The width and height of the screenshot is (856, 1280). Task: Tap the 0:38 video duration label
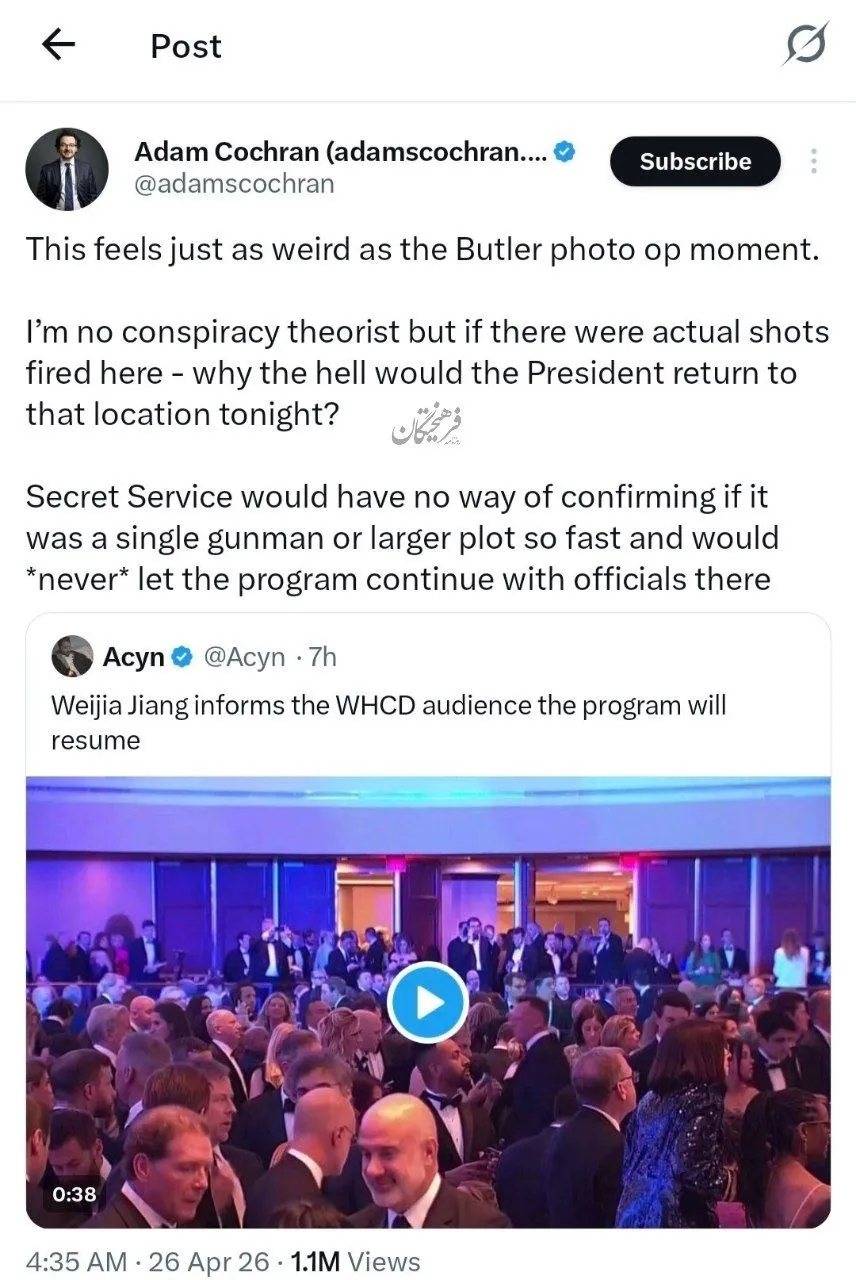click(72, 1193)
